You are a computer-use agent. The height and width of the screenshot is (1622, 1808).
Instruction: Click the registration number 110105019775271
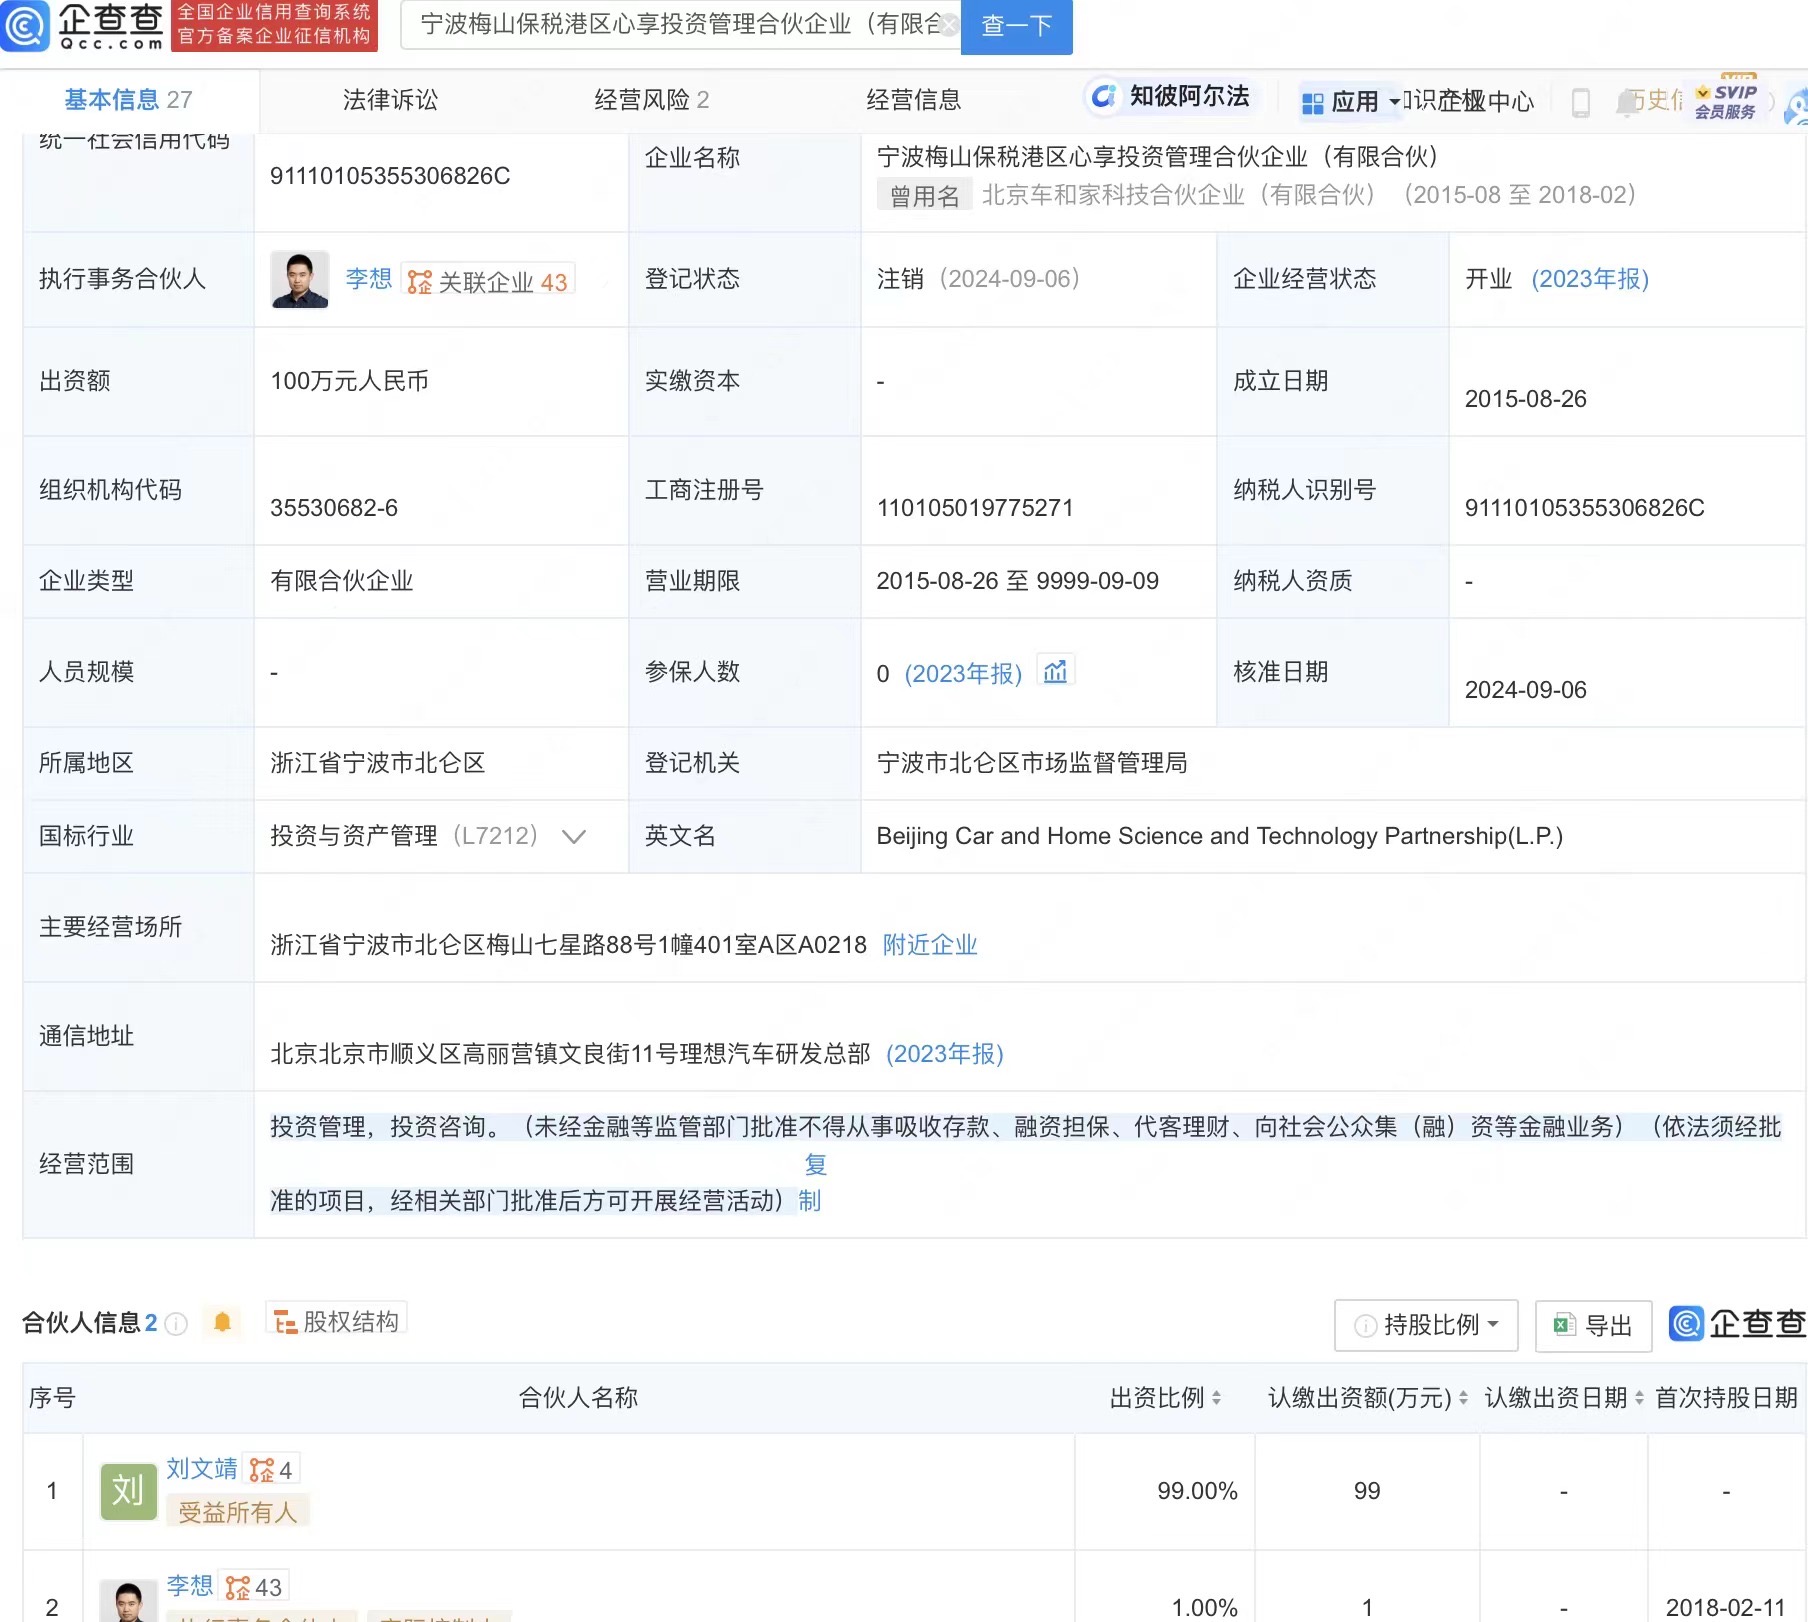tap(975, 508)
